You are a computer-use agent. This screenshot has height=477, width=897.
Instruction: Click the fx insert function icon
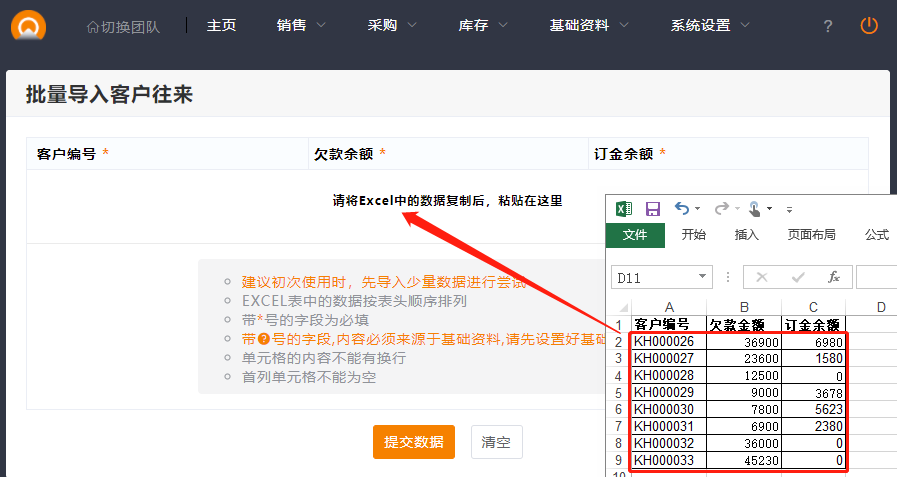(833, 277)
